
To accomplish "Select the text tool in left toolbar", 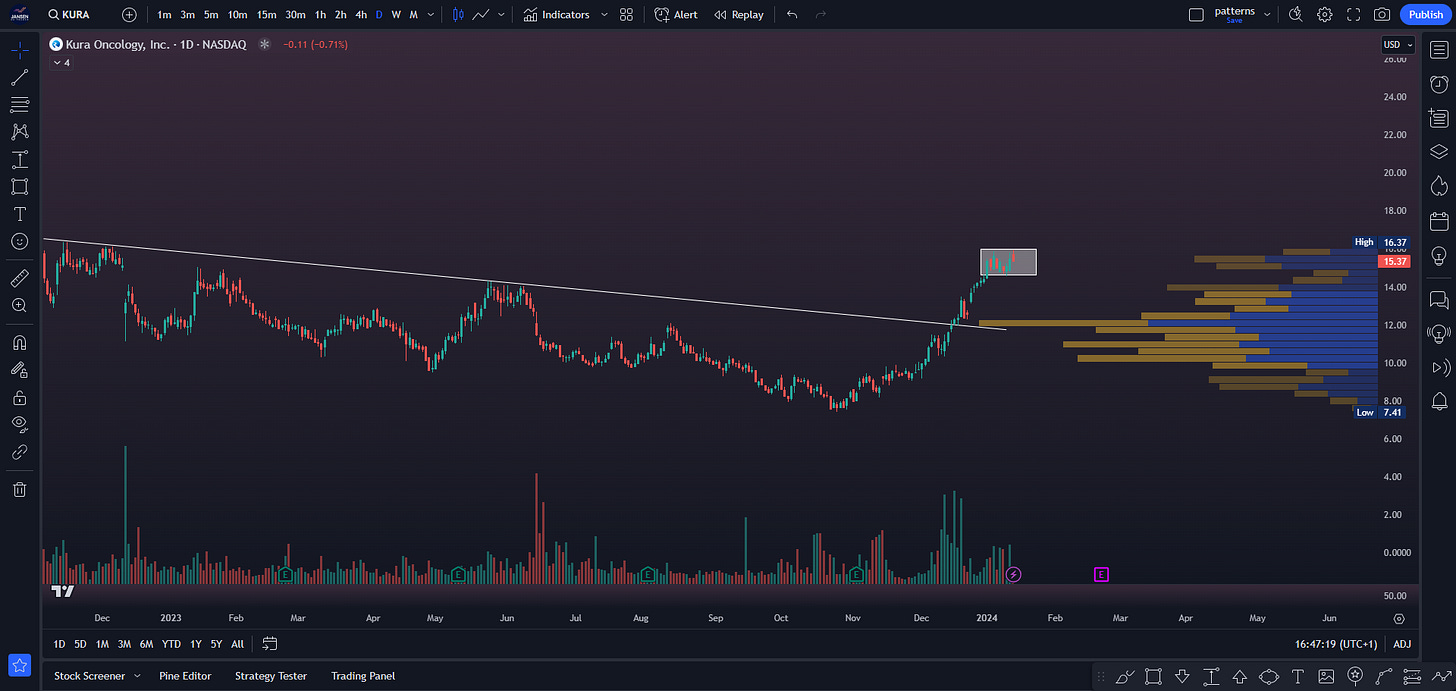I will pyautogui.click(x=20, y=214).
